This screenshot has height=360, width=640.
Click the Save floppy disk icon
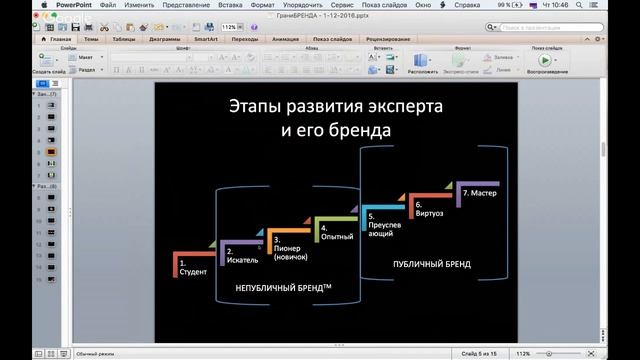76,27
